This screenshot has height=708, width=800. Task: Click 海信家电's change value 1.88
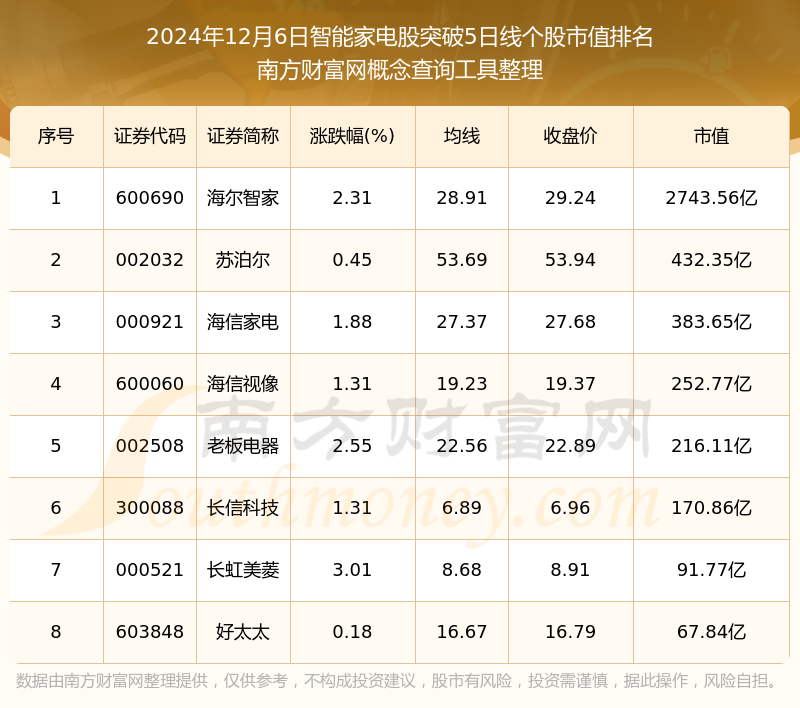coord(352,322)
